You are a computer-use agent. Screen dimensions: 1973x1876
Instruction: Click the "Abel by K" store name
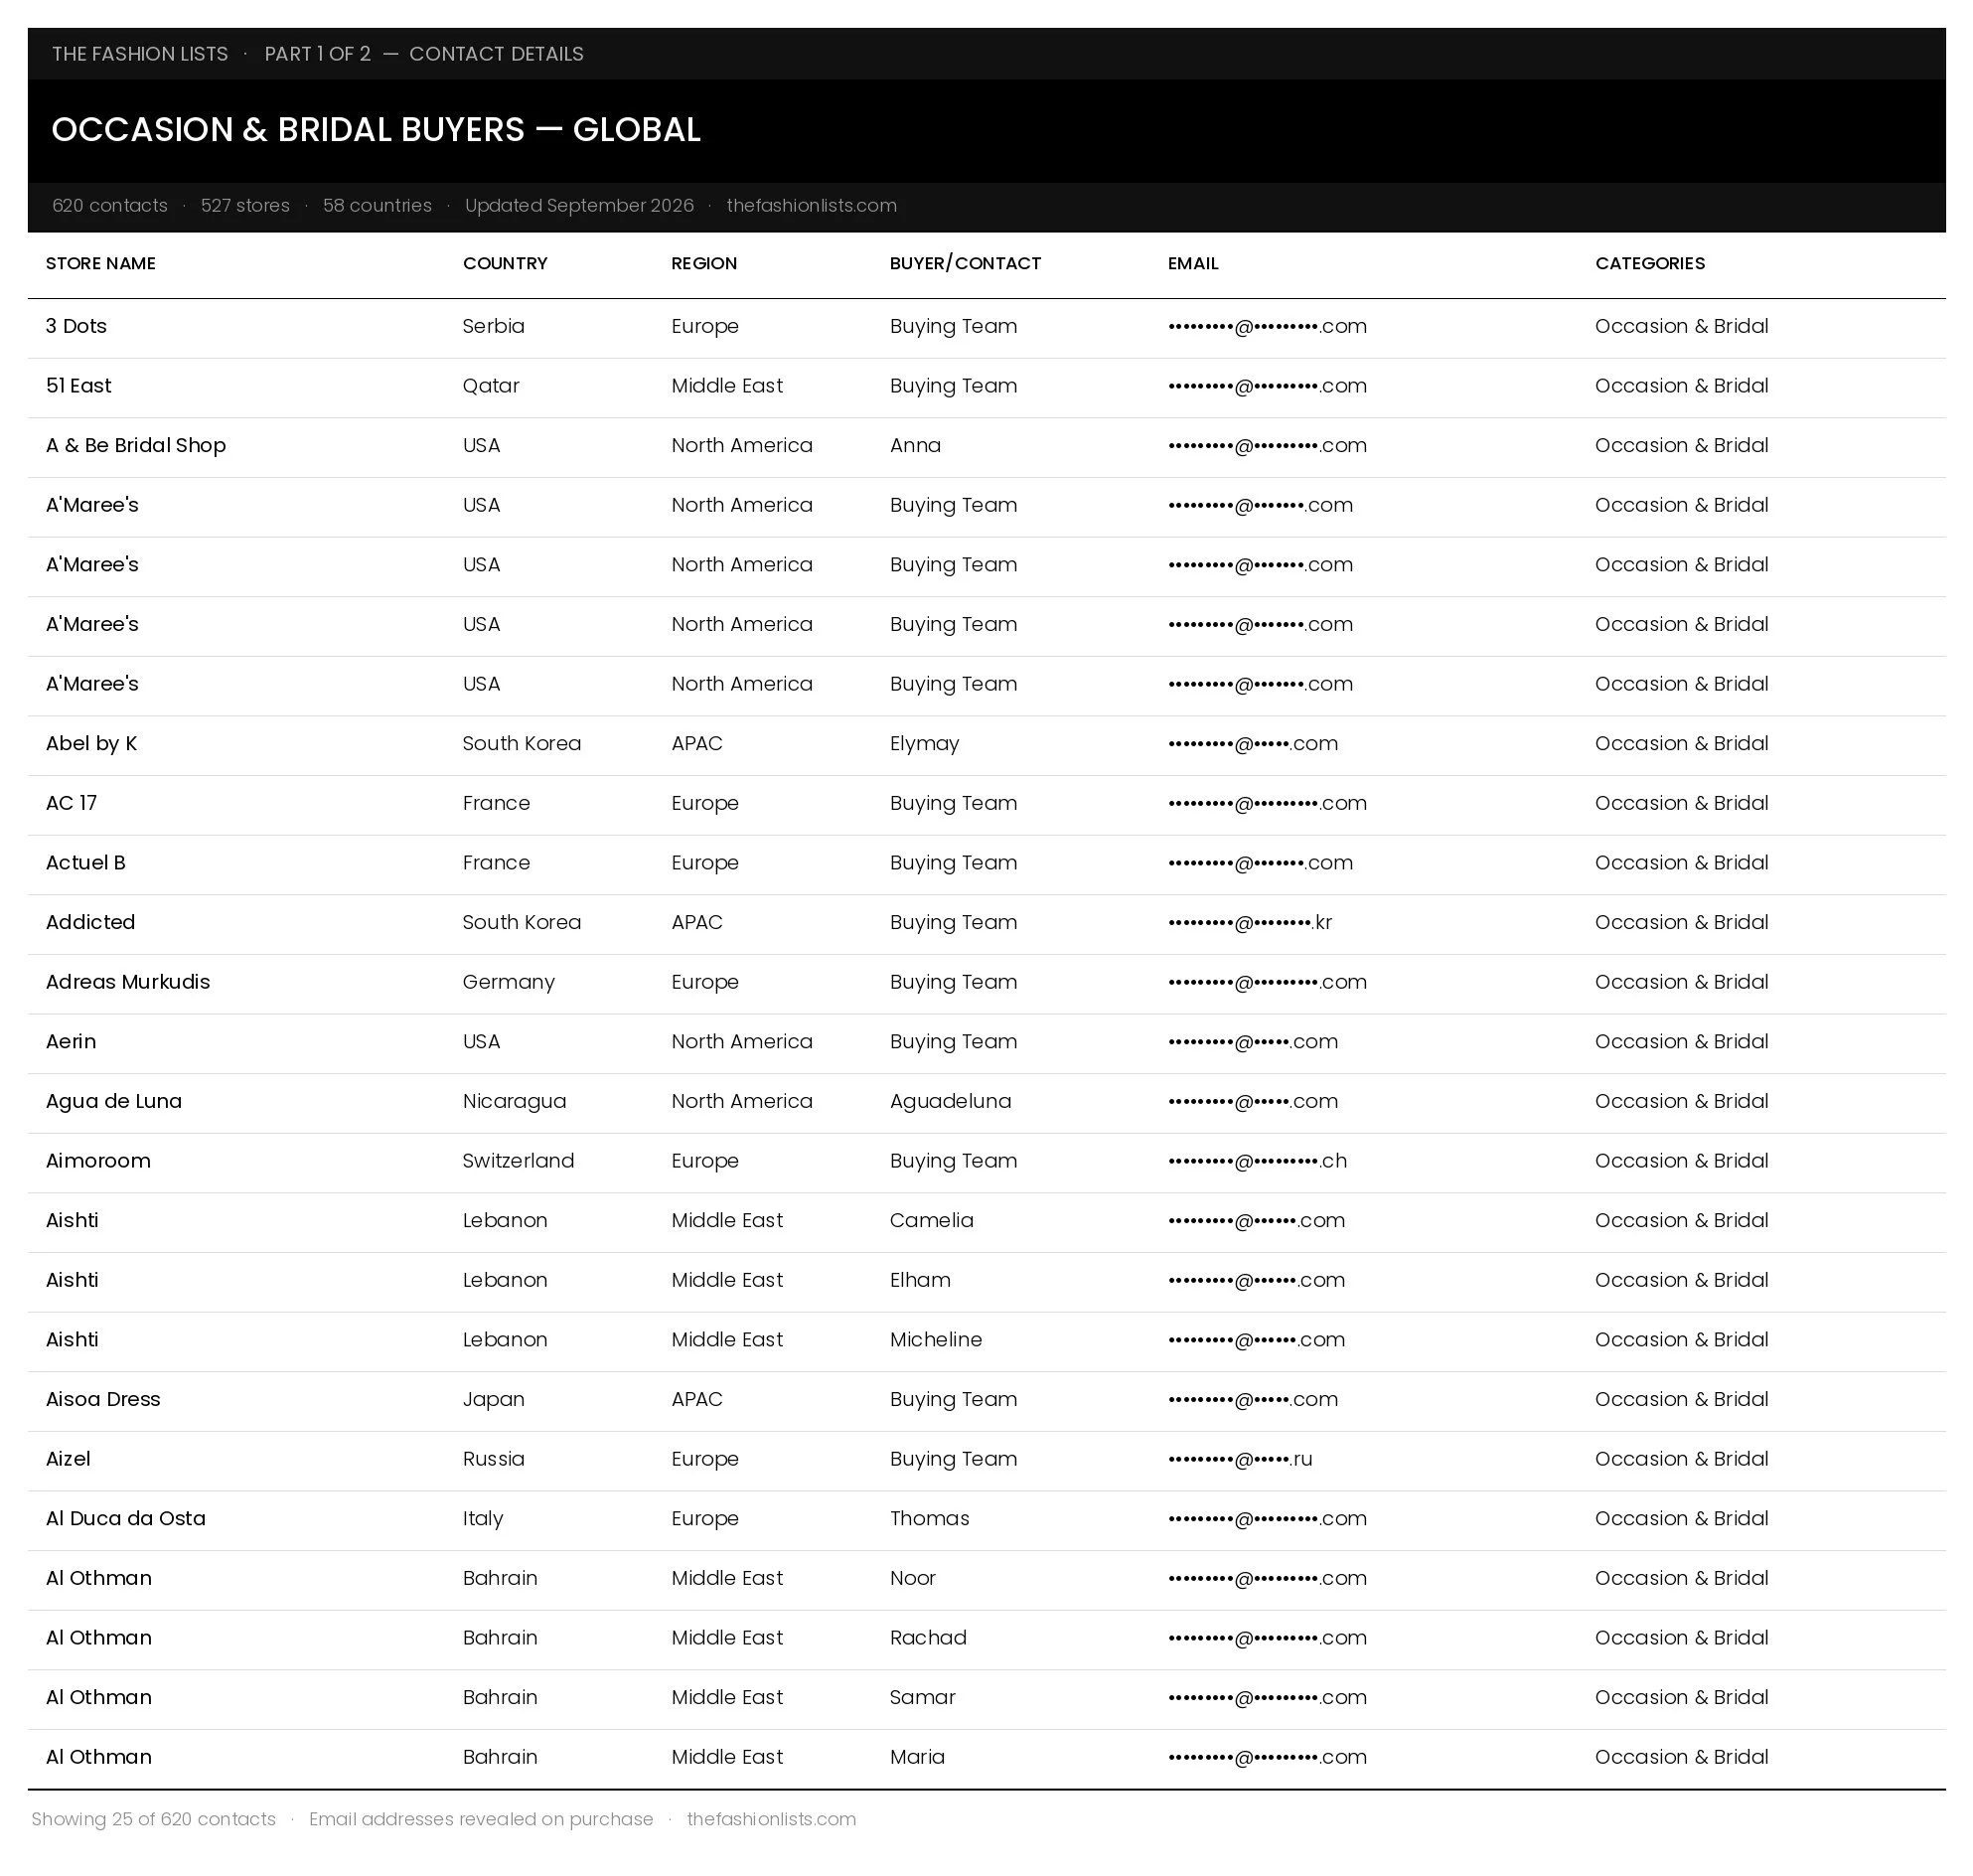pos(91,743)
